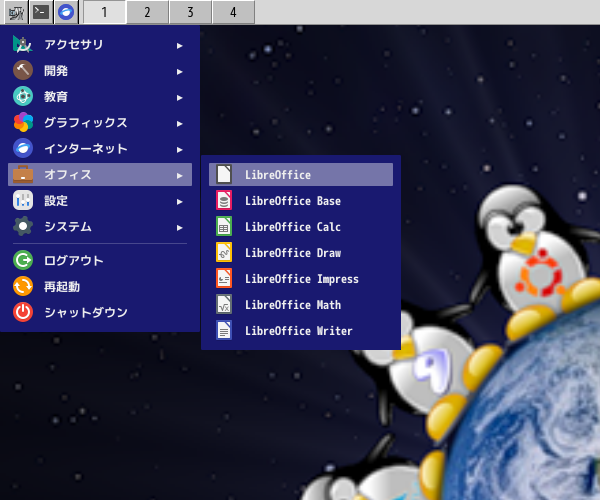Launch LibreOffice Draw
600x500 pixels.
coord(301,252)
